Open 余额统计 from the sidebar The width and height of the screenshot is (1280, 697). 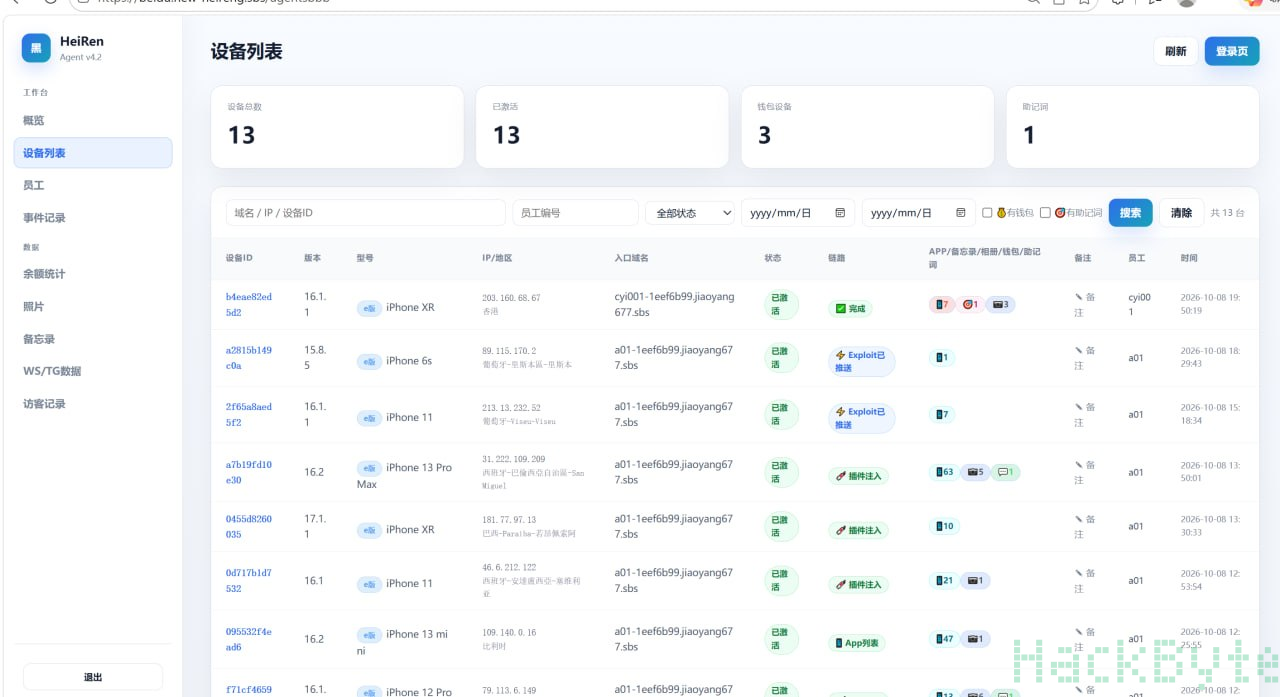[92, 273]
